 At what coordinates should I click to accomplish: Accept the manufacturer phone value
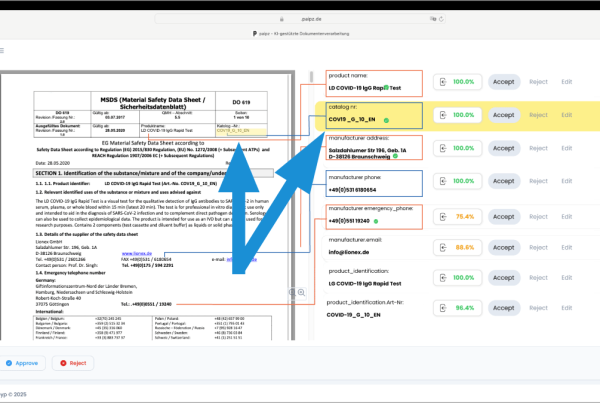(x=504, y=181)
